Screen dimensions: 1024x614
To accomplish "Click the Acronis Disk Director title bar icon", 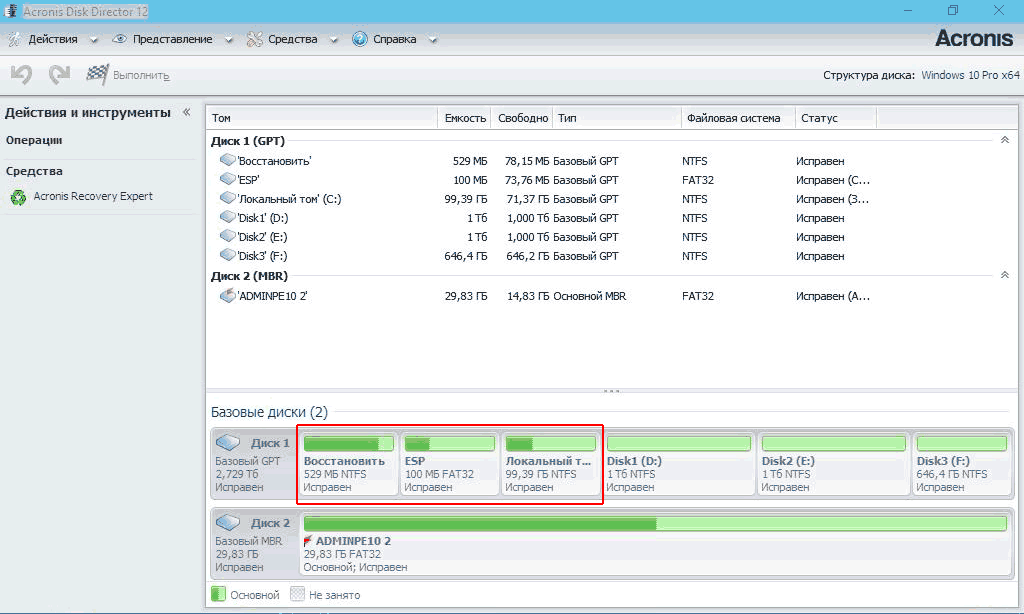I will 10,11.
